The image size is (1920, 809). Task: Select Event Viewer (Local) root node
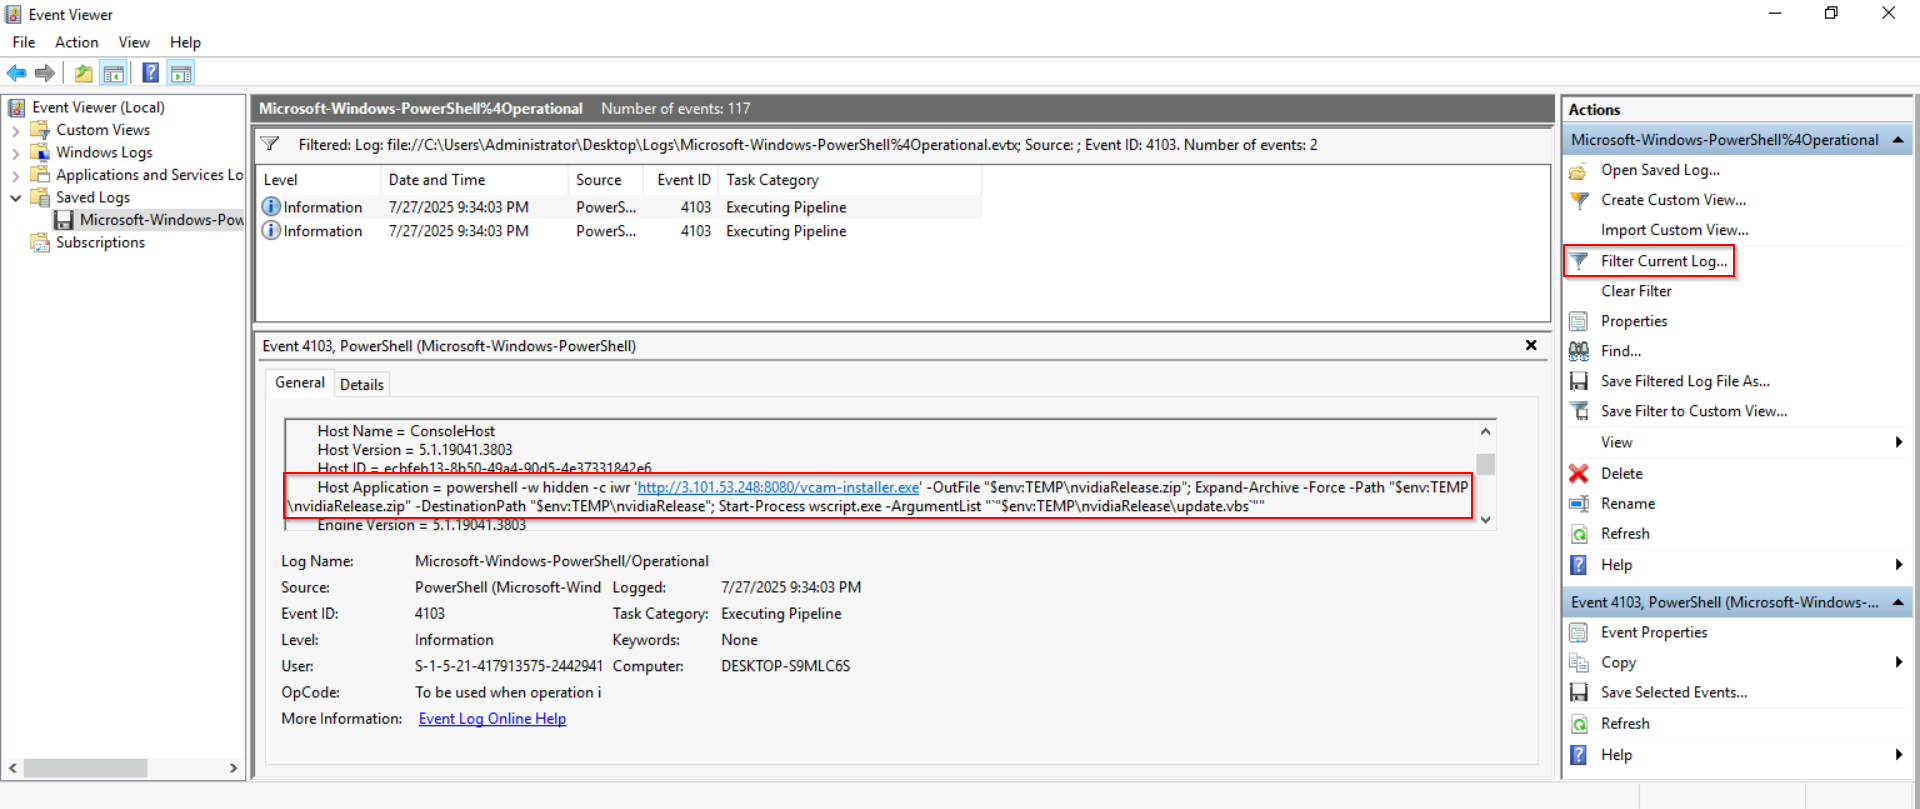98,108
